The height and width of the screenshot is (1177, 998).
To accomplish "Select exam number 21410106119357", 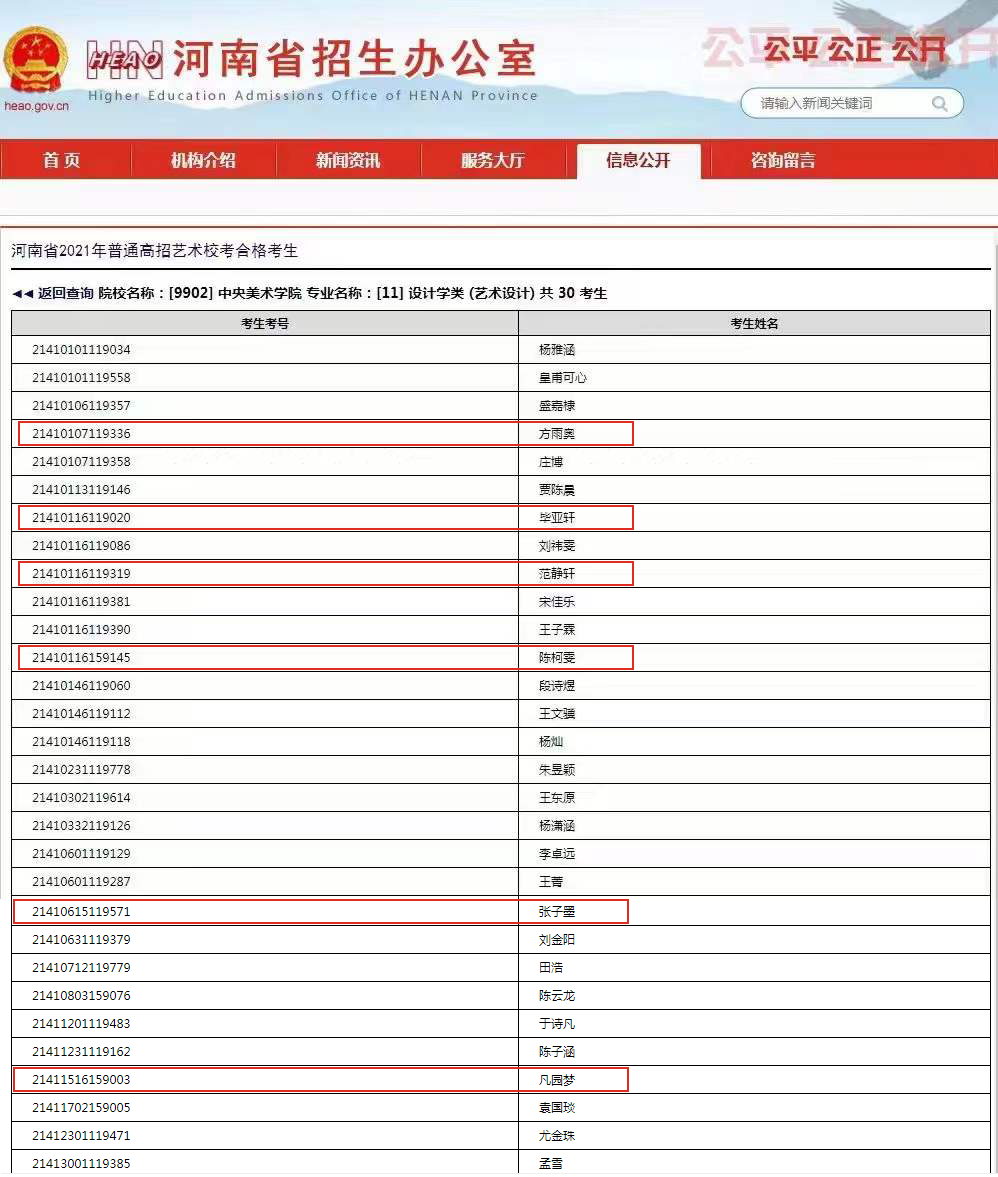I will (81, 406).
